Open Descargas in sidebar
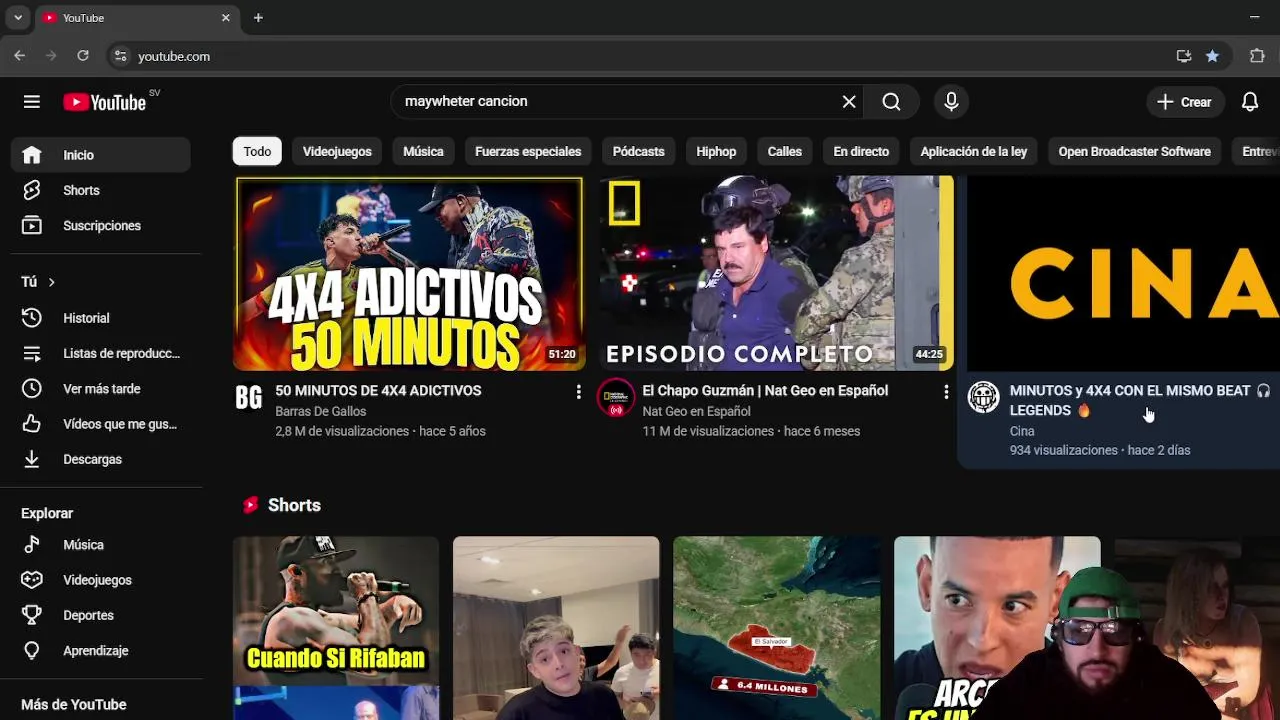The image size is (1280, 720). tap(100, 459)
